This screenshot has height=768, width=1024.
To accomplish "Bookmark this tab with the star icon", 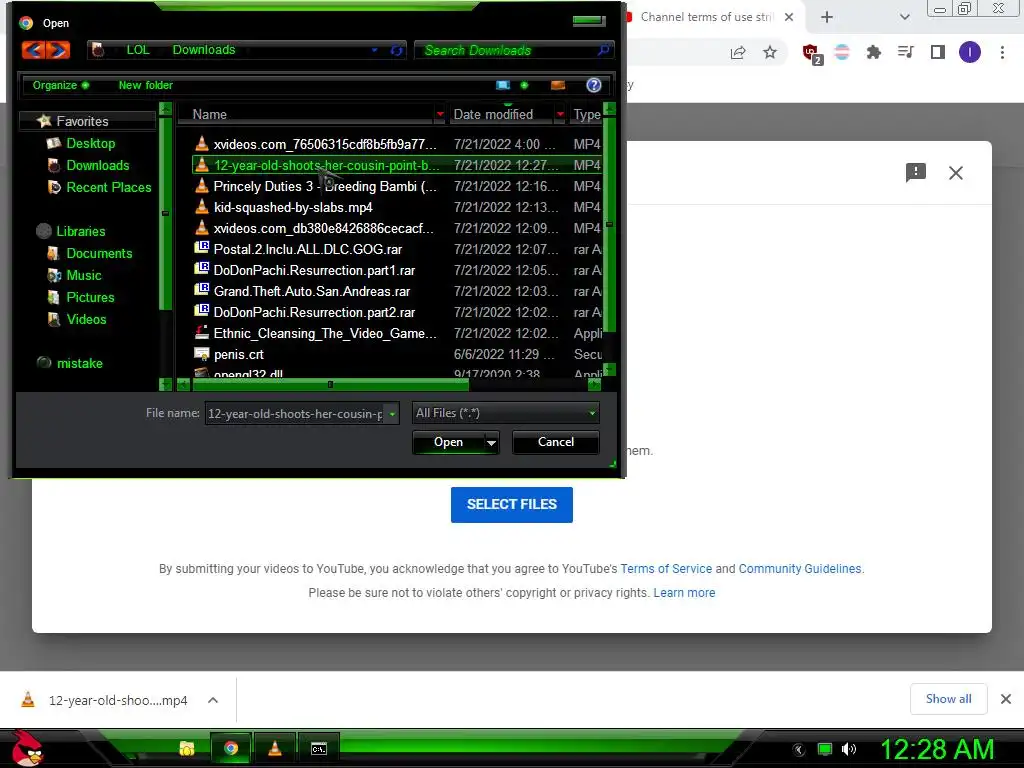I will [x=770, y=52].
